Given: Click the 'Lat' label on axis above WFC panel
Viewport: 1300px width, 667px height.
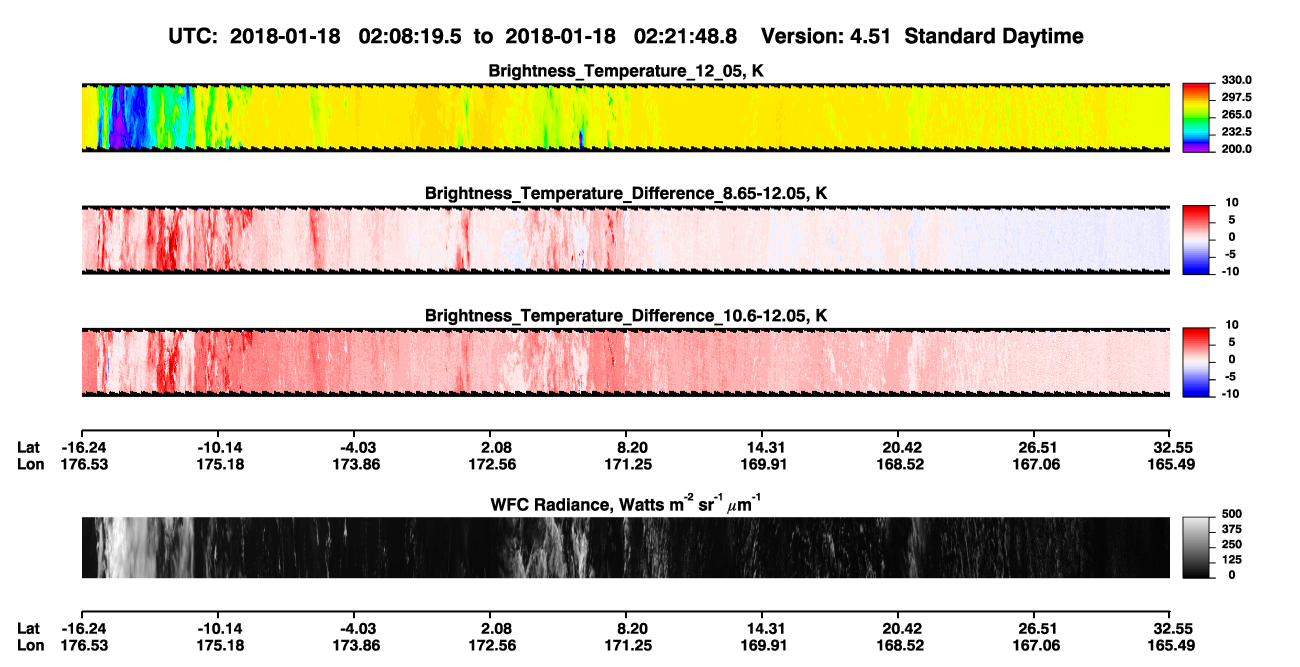Looking at the screenshot, I should point(28,448).
